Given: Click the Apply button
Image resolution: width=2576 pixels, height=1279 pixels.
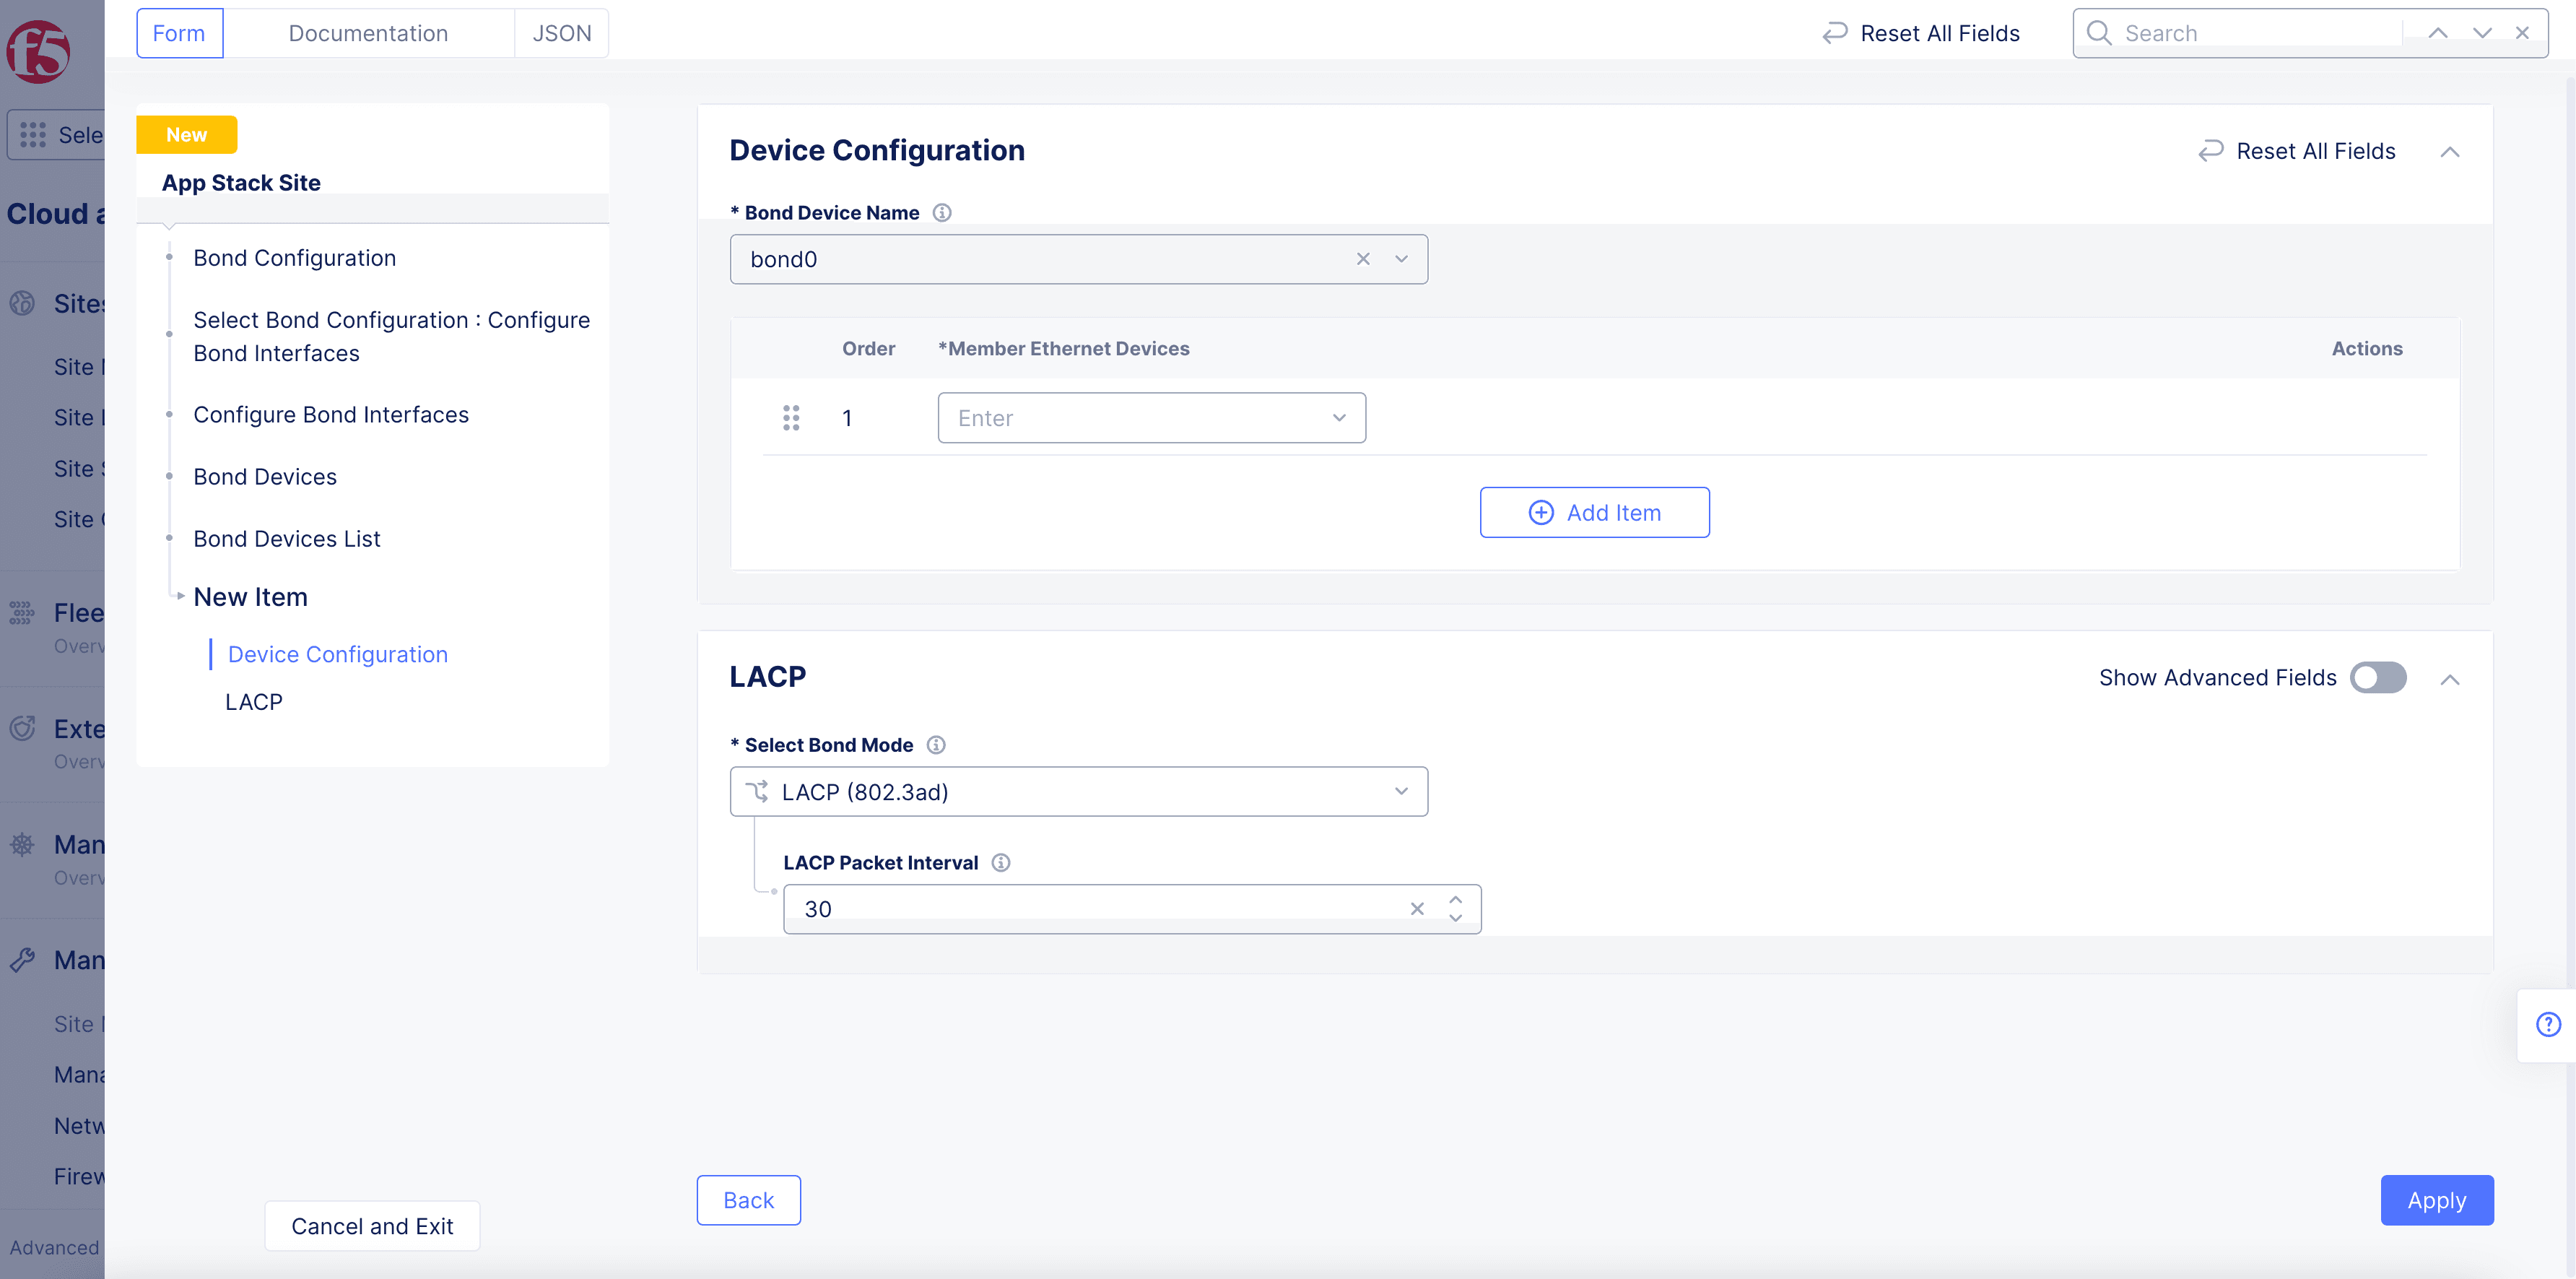Looking at the screenshot, I should point(2436,1200).
